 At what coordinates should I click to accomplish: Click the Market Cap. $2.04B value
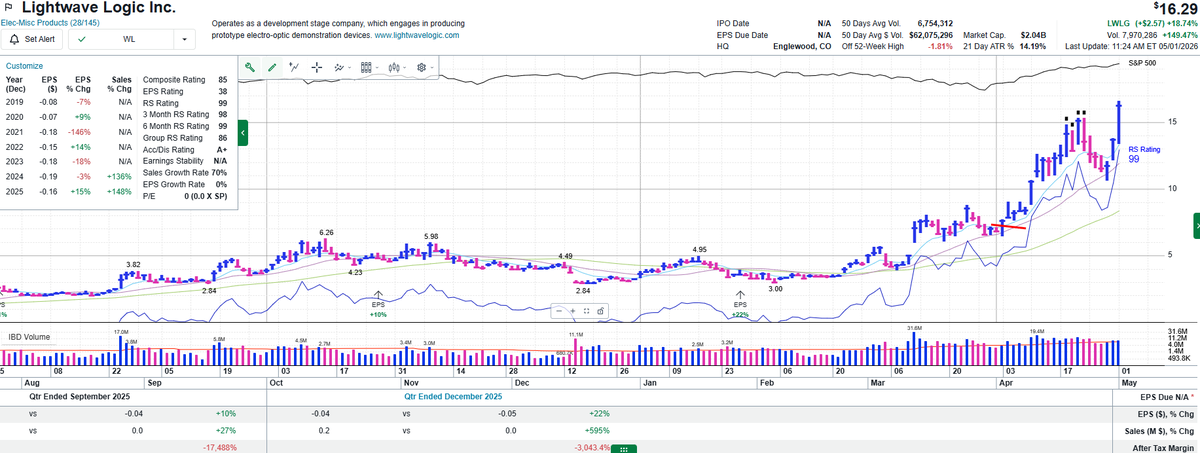pos(1031,35)
